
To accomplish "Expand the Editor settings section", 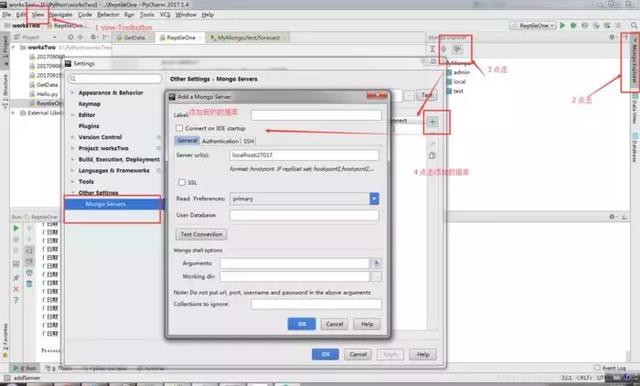I will (72, 115).
